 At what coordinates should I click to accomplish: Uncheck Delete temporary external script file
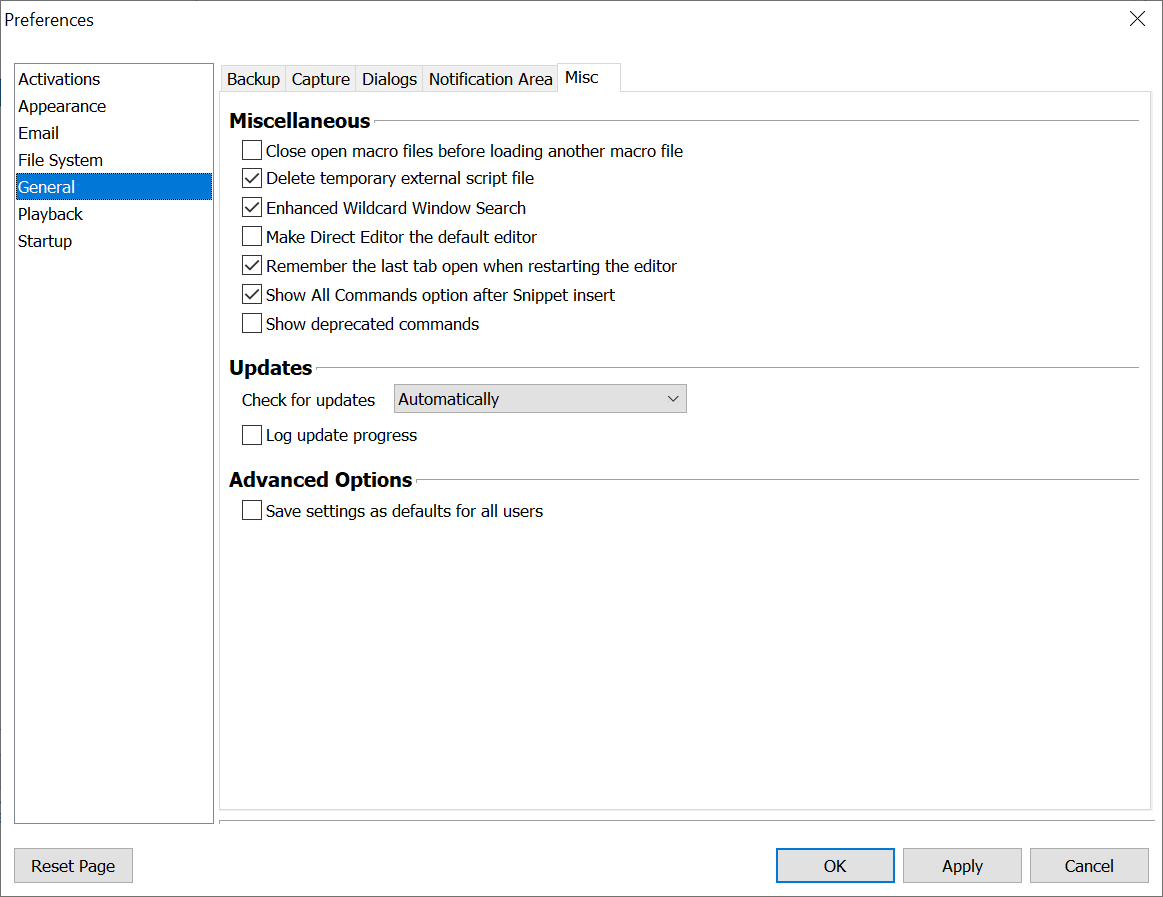(252, 179)
